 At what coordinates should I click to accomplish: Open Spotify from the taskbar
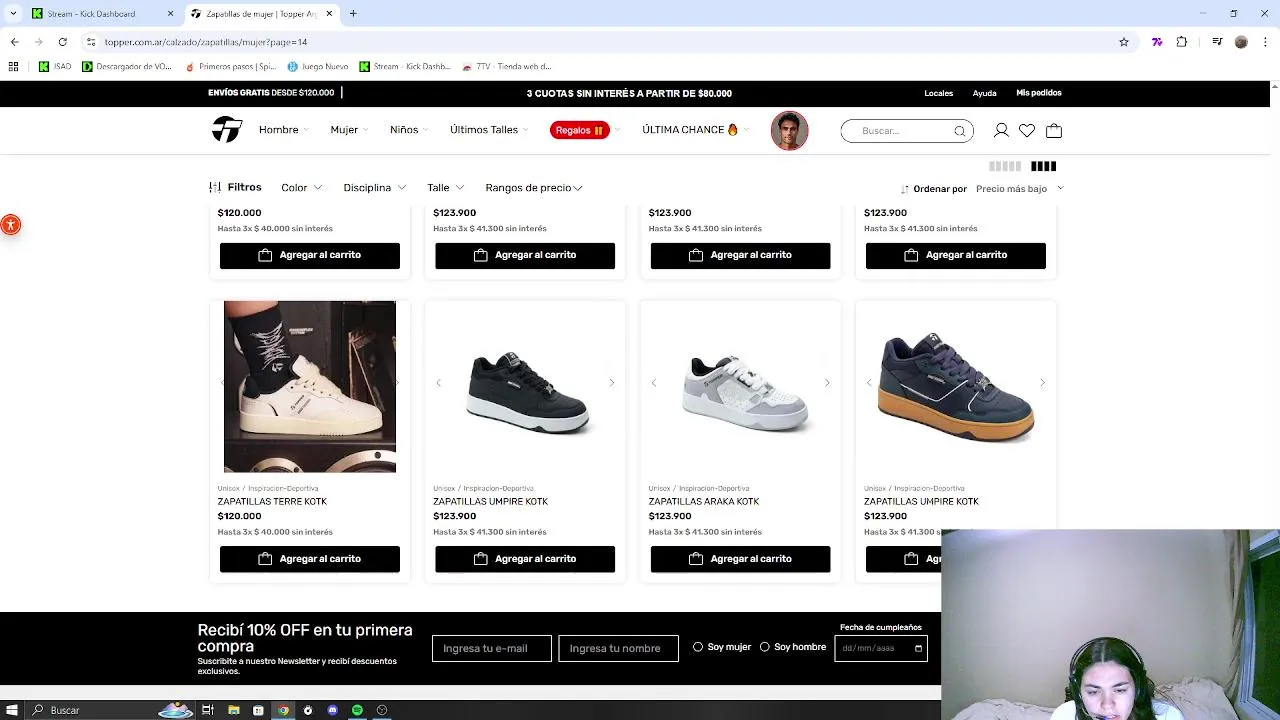[357, 710]
